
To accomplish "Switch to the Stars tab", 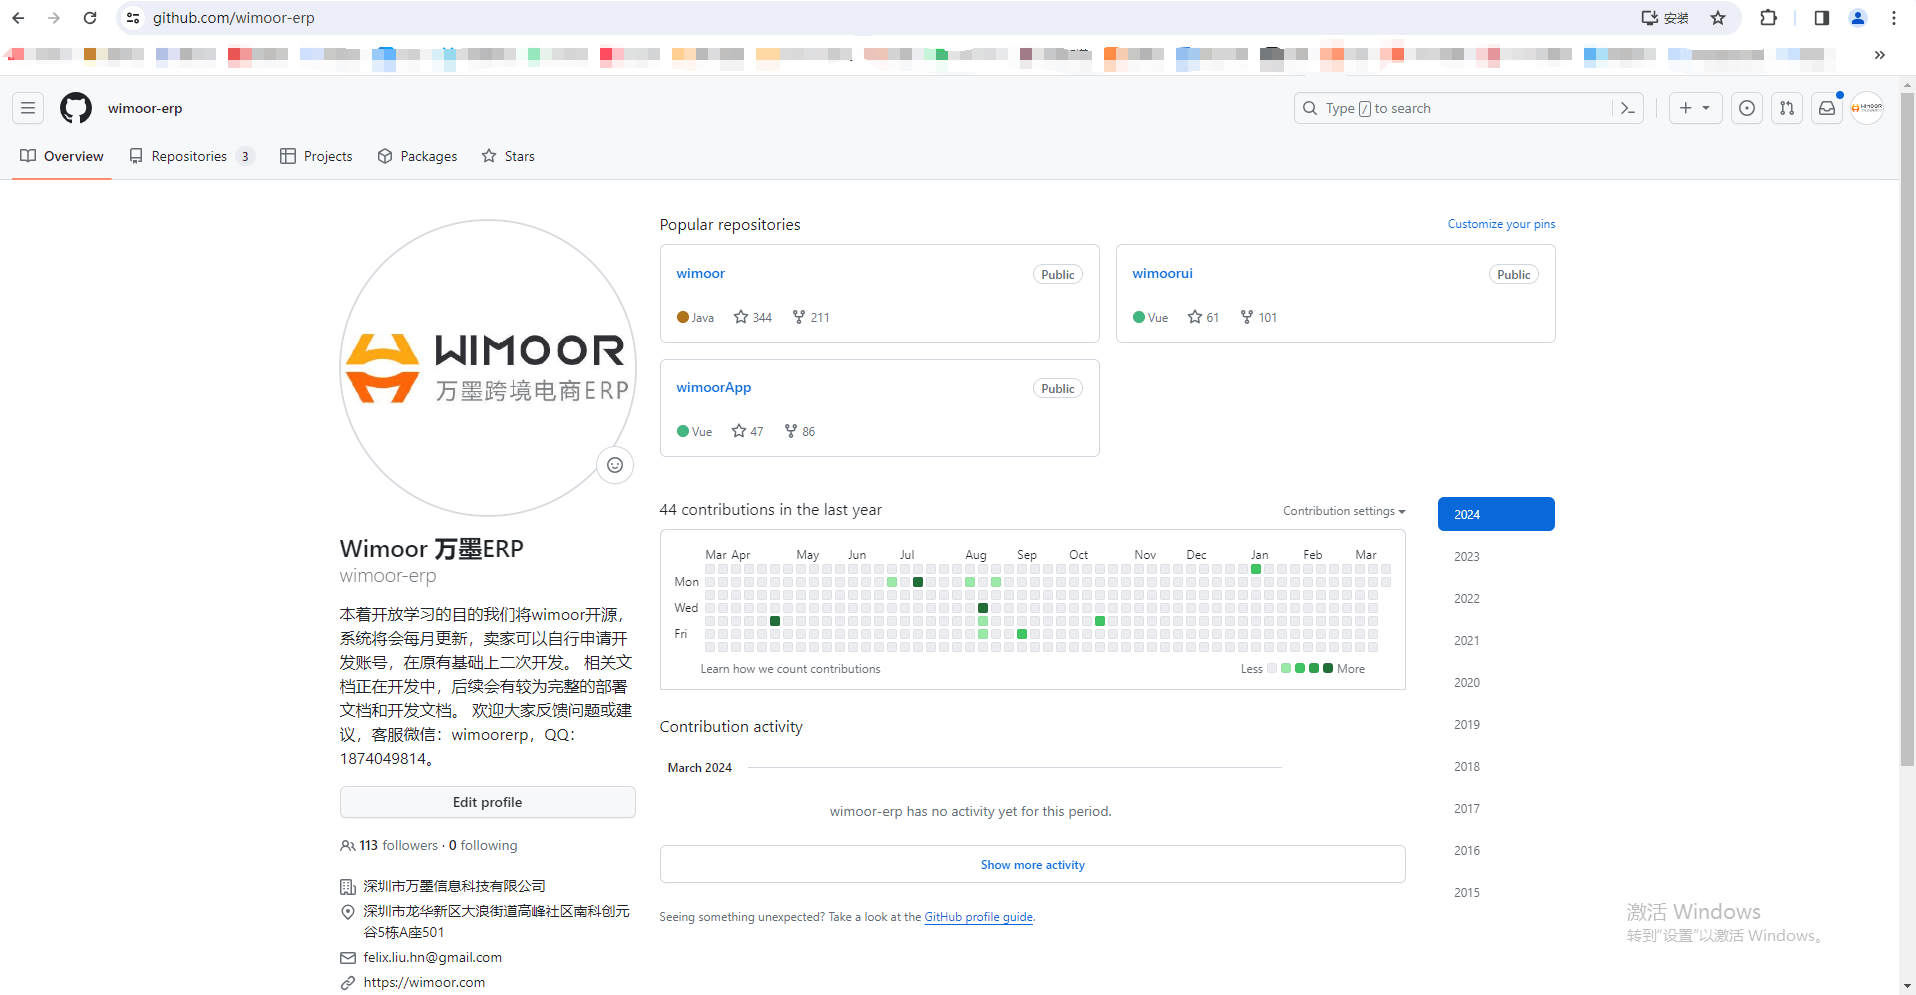I will click(508, 156).
